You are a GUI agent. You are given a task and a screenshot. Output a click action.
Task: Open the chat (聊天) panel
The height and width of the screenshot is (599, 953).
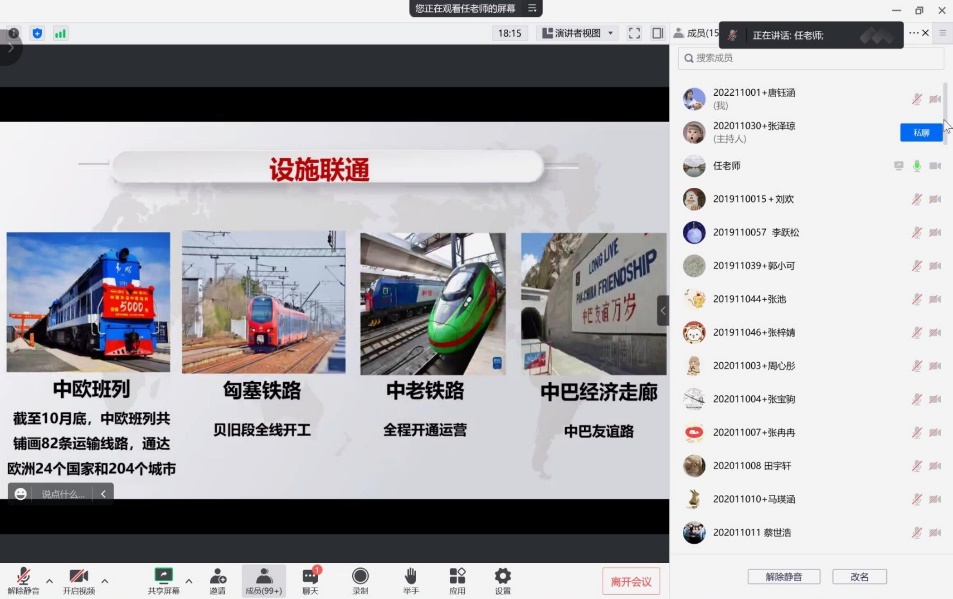[310, 576]
